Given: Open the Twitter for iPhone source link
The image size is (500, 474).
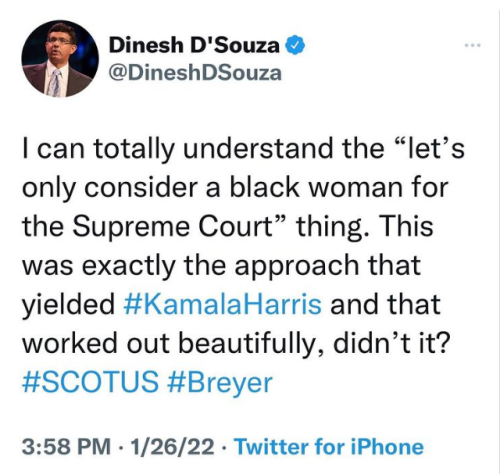Looking at the screenshot, I should click(x=329, y=447).
